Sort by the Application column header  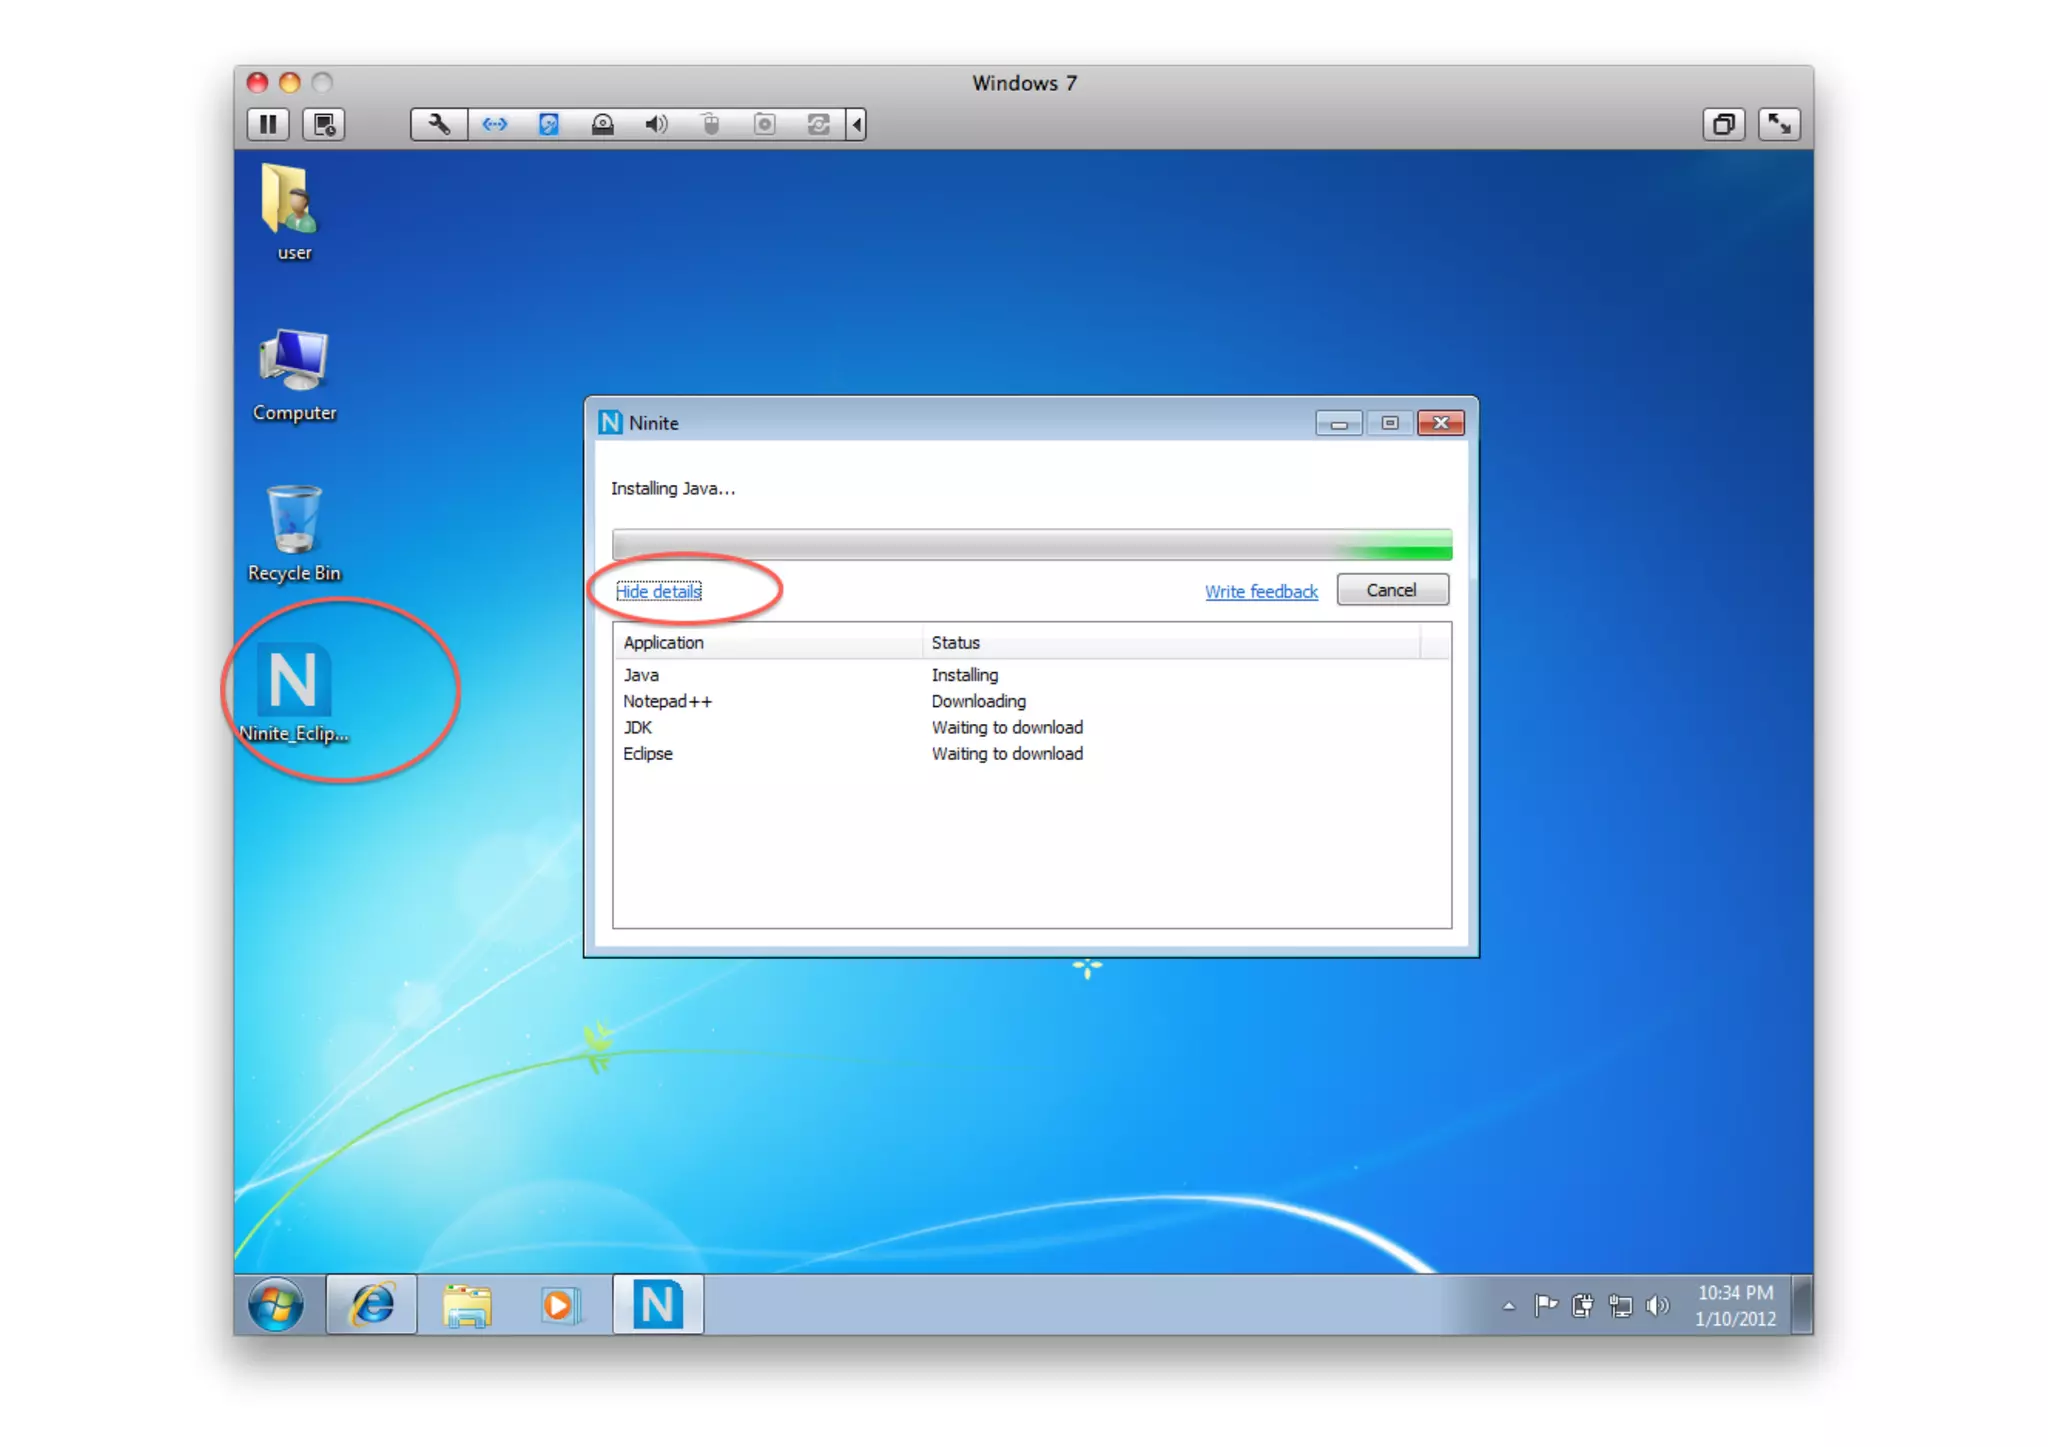pyautogui.click(x=768, y=642)
